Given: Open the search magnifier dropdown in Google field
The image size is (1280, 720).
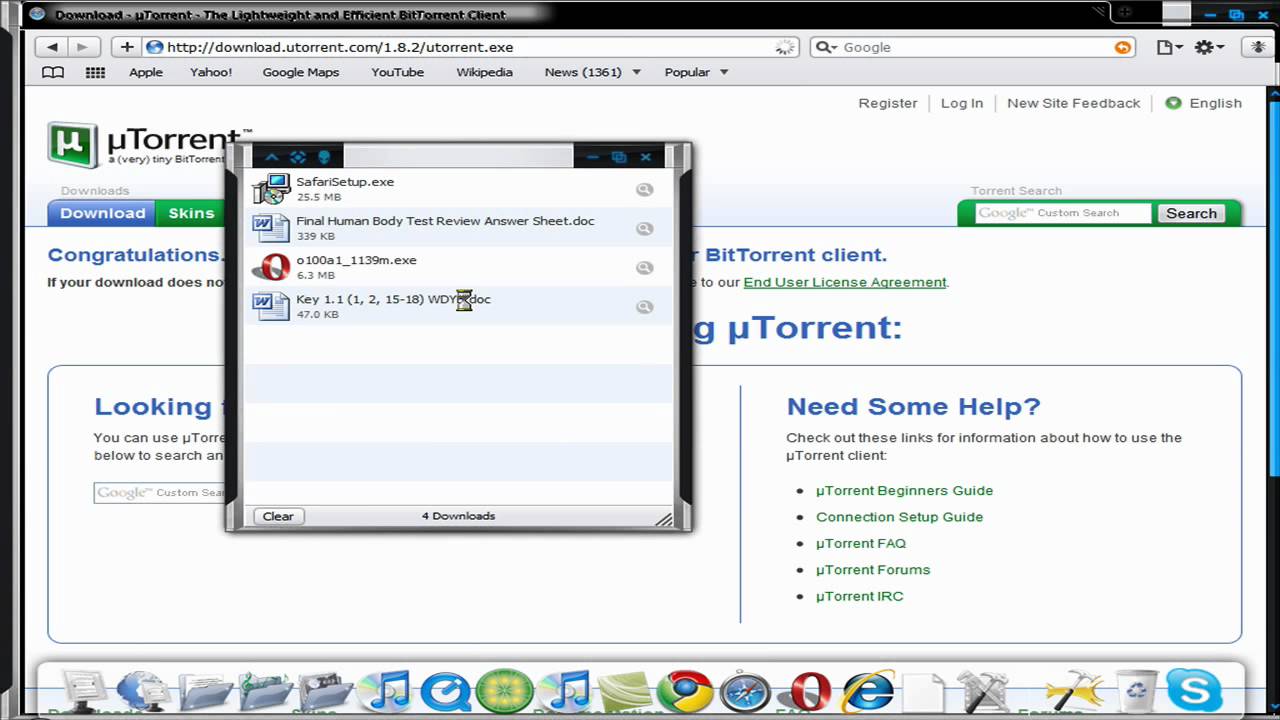Looking at the screenshot, I should 826,47.
